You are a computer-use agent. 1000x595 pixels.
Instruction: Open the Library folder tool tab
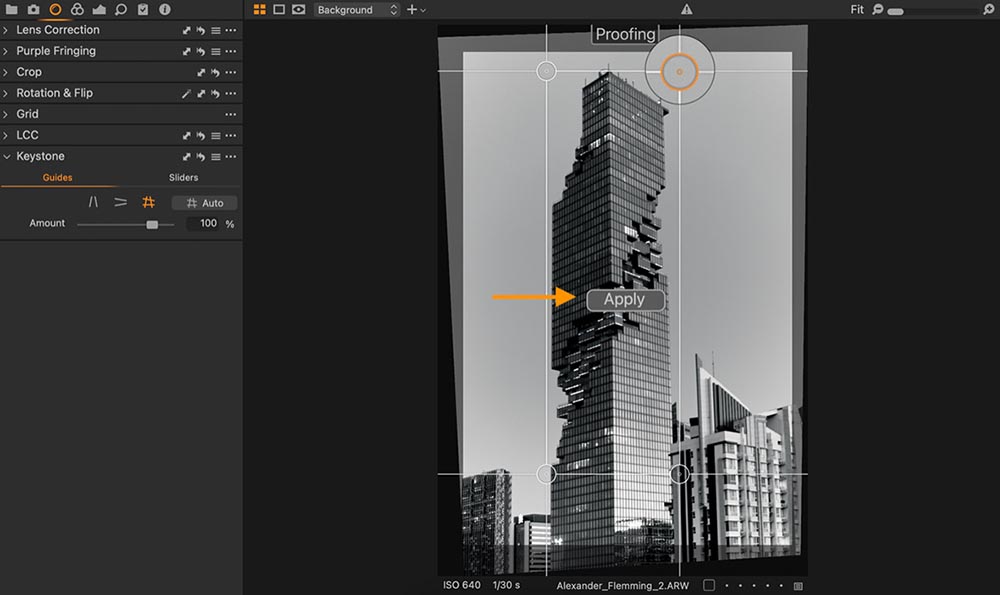[x=11, y=10]
